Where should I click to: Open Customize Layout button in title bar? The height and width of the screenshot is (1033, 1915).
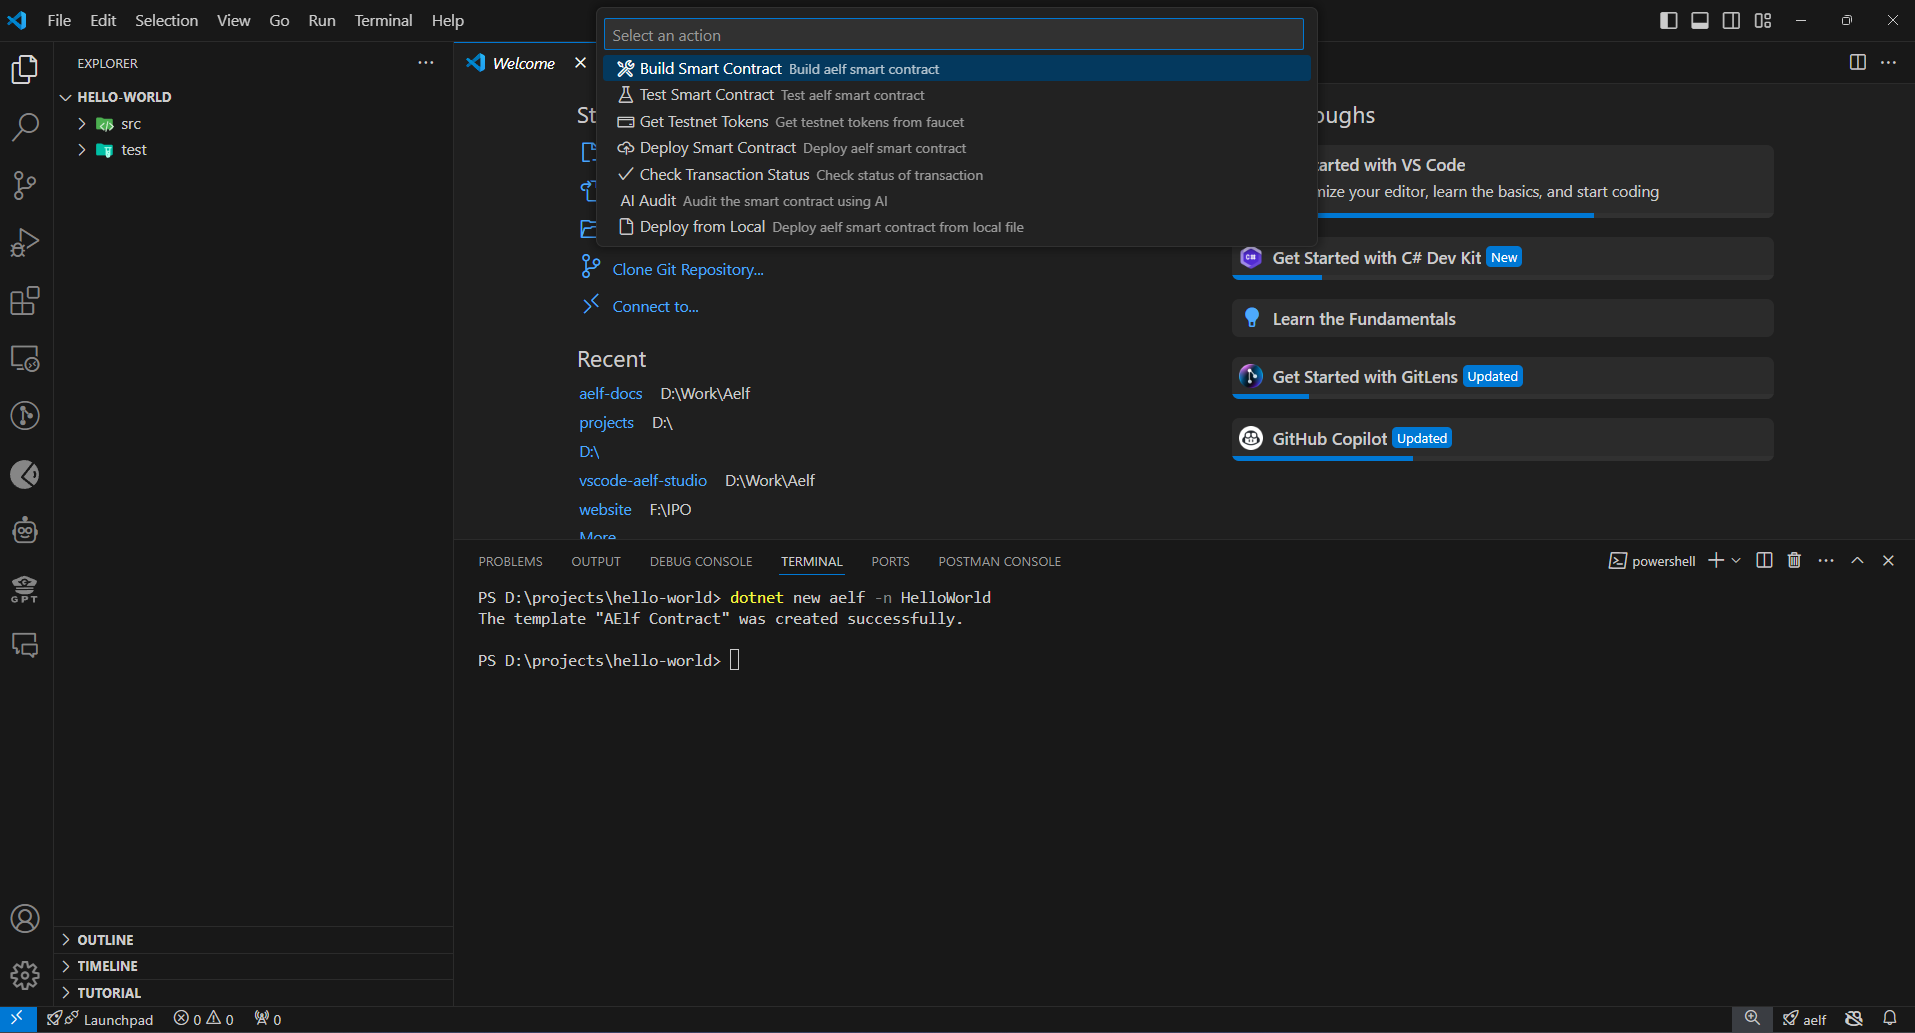[x=1763, y=20]
